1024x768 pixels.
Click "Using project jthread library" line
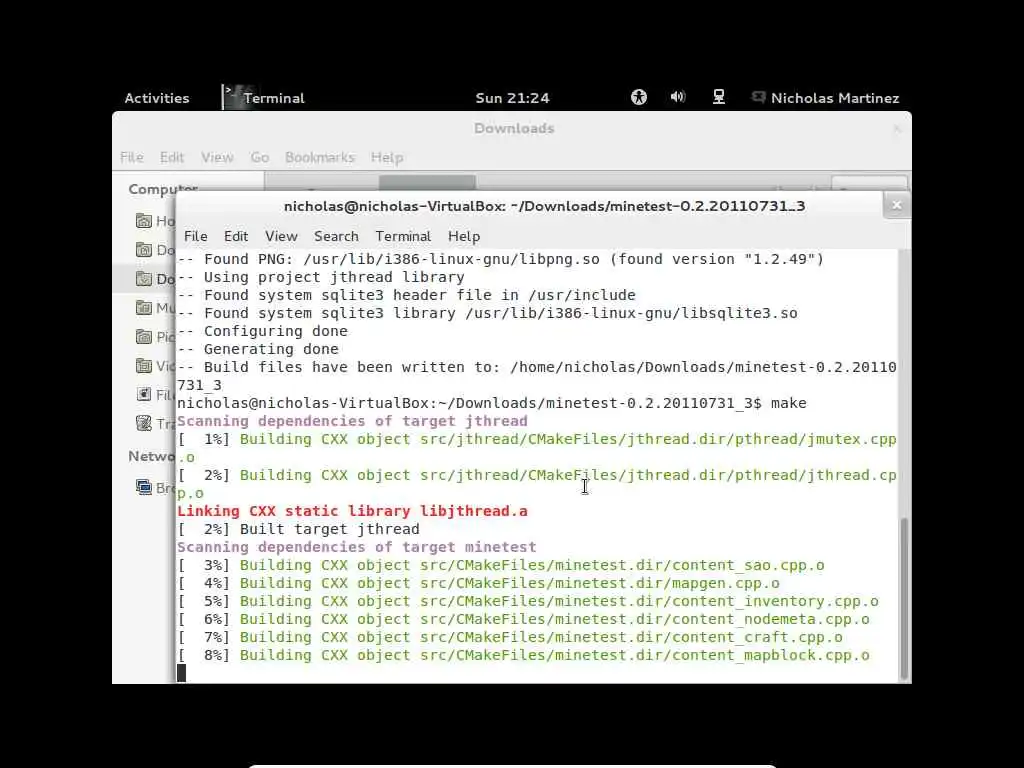point(321,277)
